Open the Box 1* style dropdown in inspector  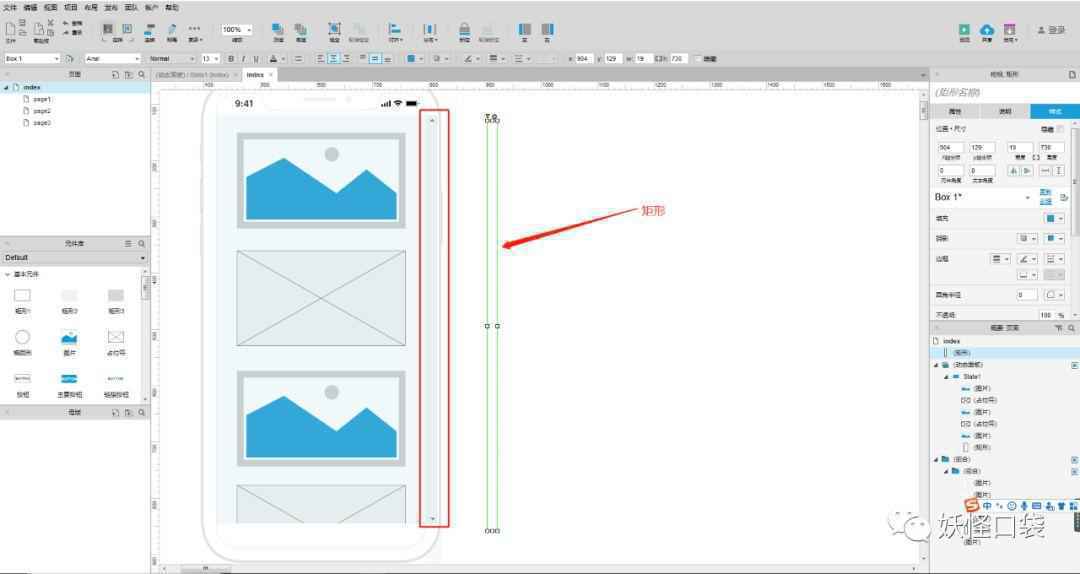983,197
